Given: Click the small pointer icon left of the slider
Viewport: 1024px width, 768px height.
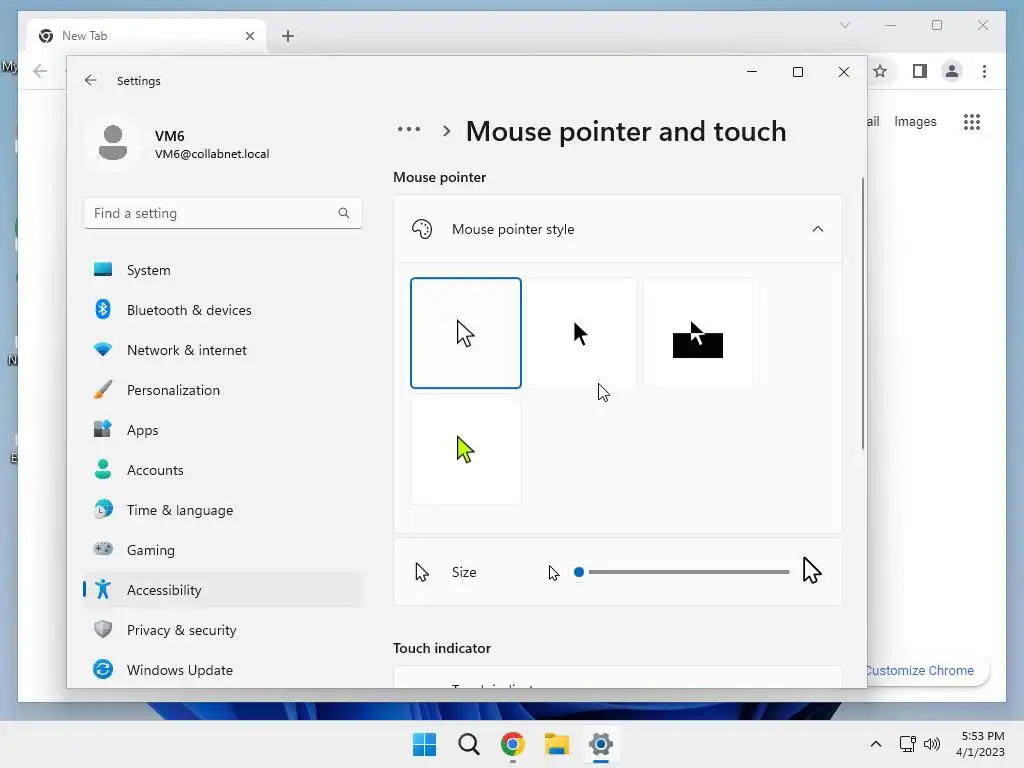Looking at the screenshot, I should pyautogui.click(x=554, y=573).
